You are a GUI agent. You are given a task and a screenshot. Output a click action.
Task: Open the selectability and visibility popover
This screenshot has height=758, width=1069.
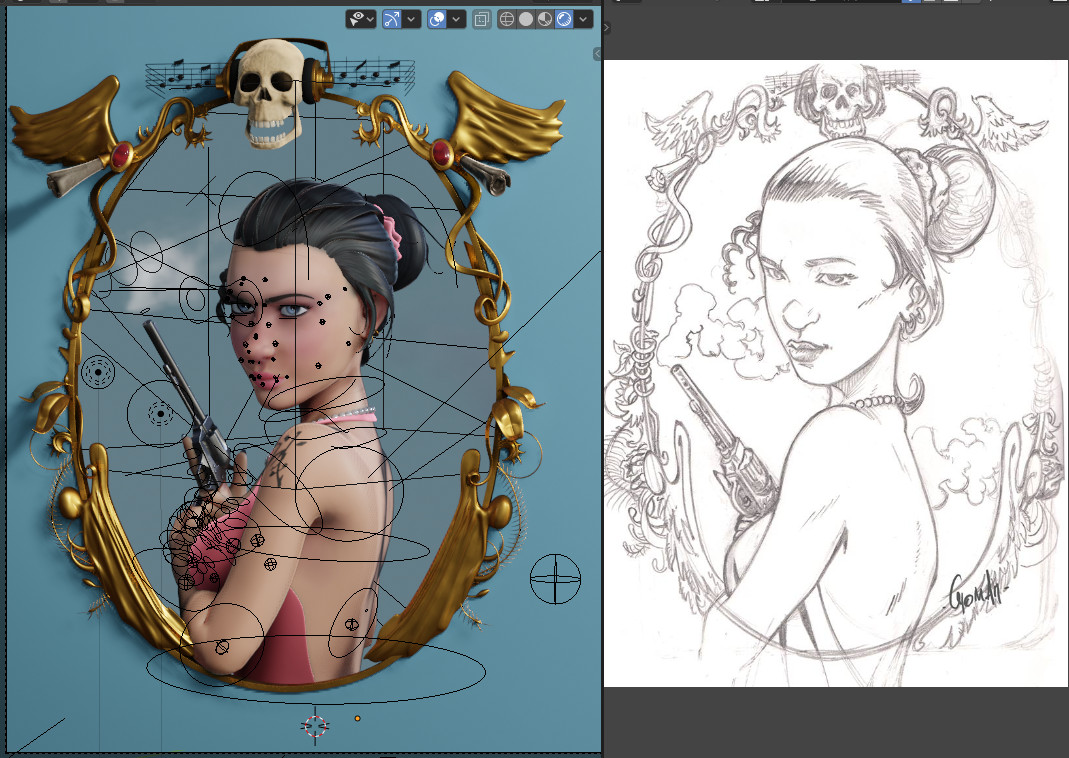[361, 19]
